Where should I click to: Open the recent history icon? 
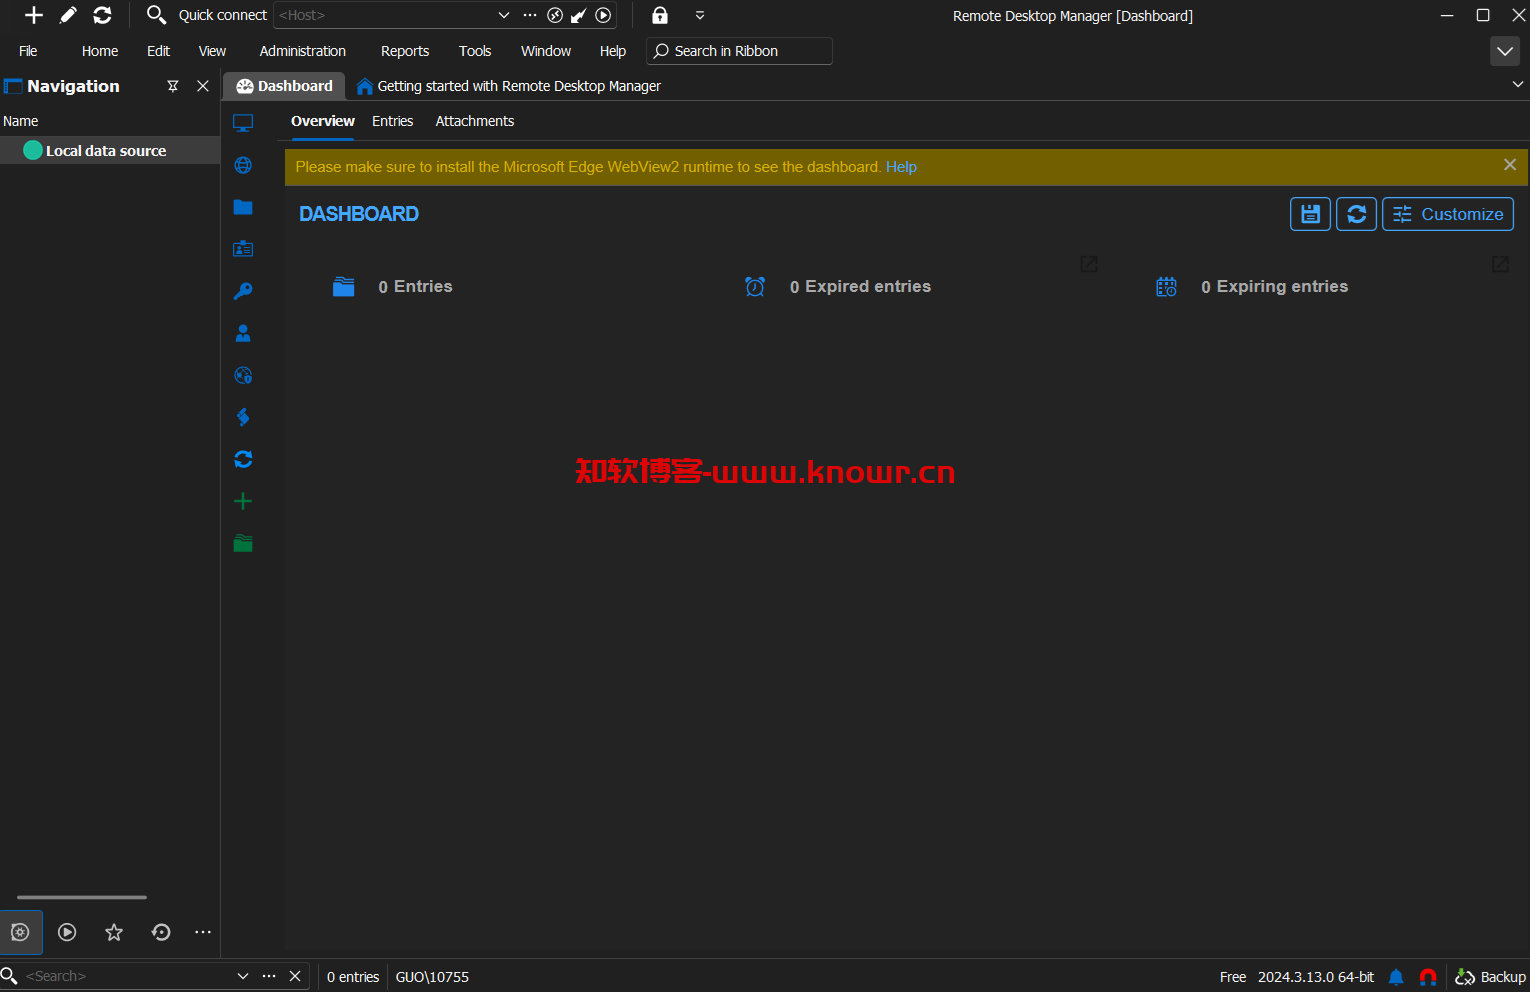click(x=161, y=932)
